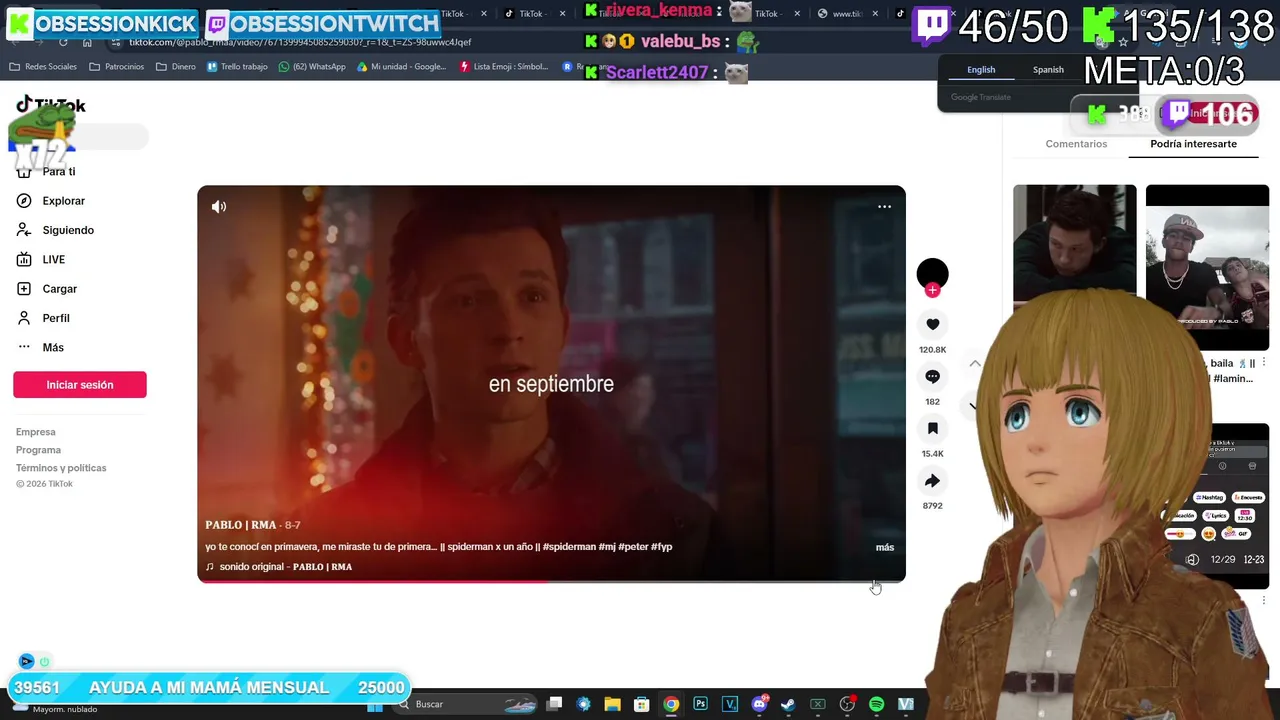This screenshot has width=1280, height=720.
Task: Pause the video by clicking the player
Action: coord(551,383)
